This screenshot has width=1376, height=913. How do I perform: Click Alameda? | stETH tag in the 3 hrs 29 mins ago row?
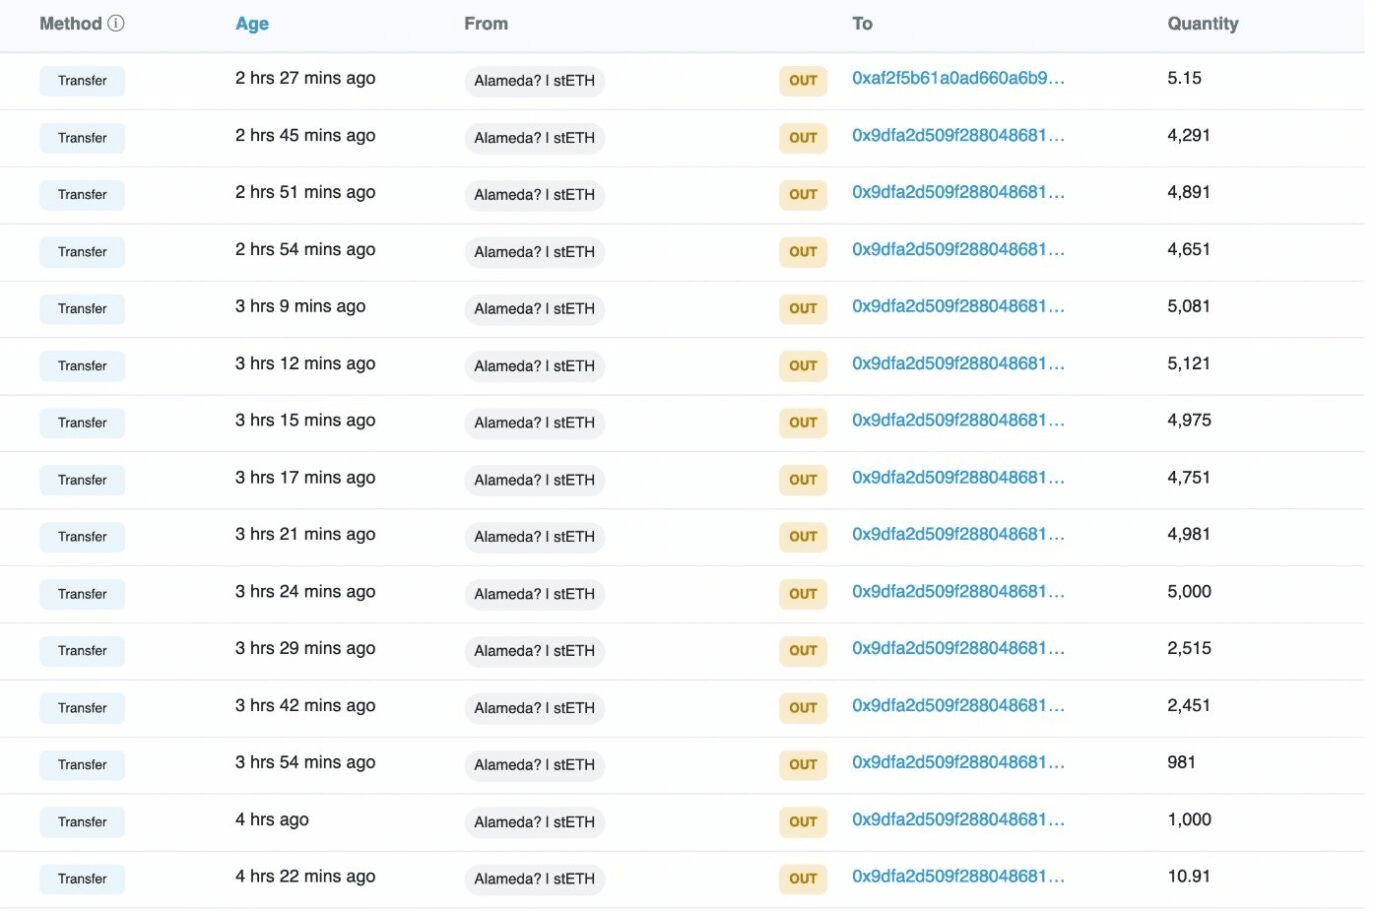534,651
